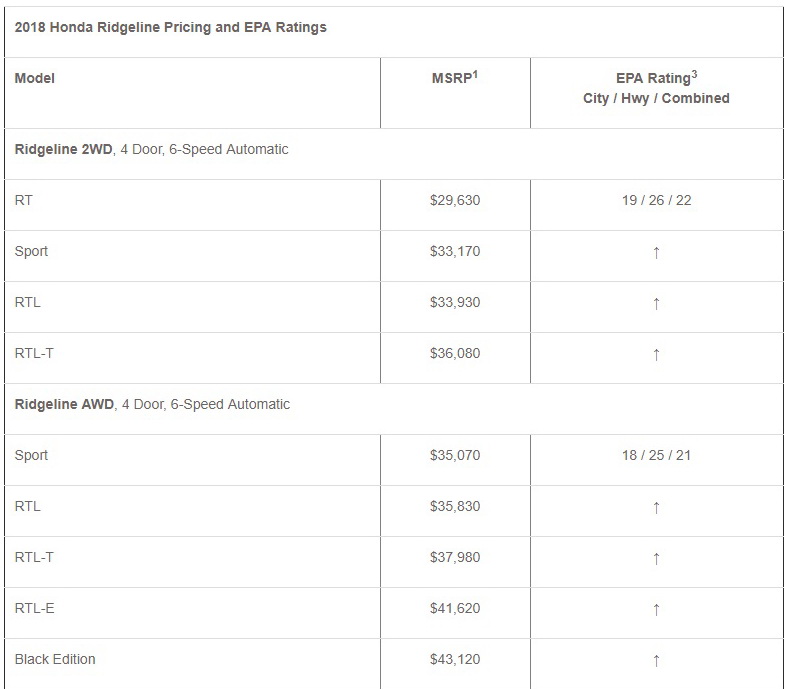Click the Model column header
This screenshot has height=689, width=789.
pos(35,78)
